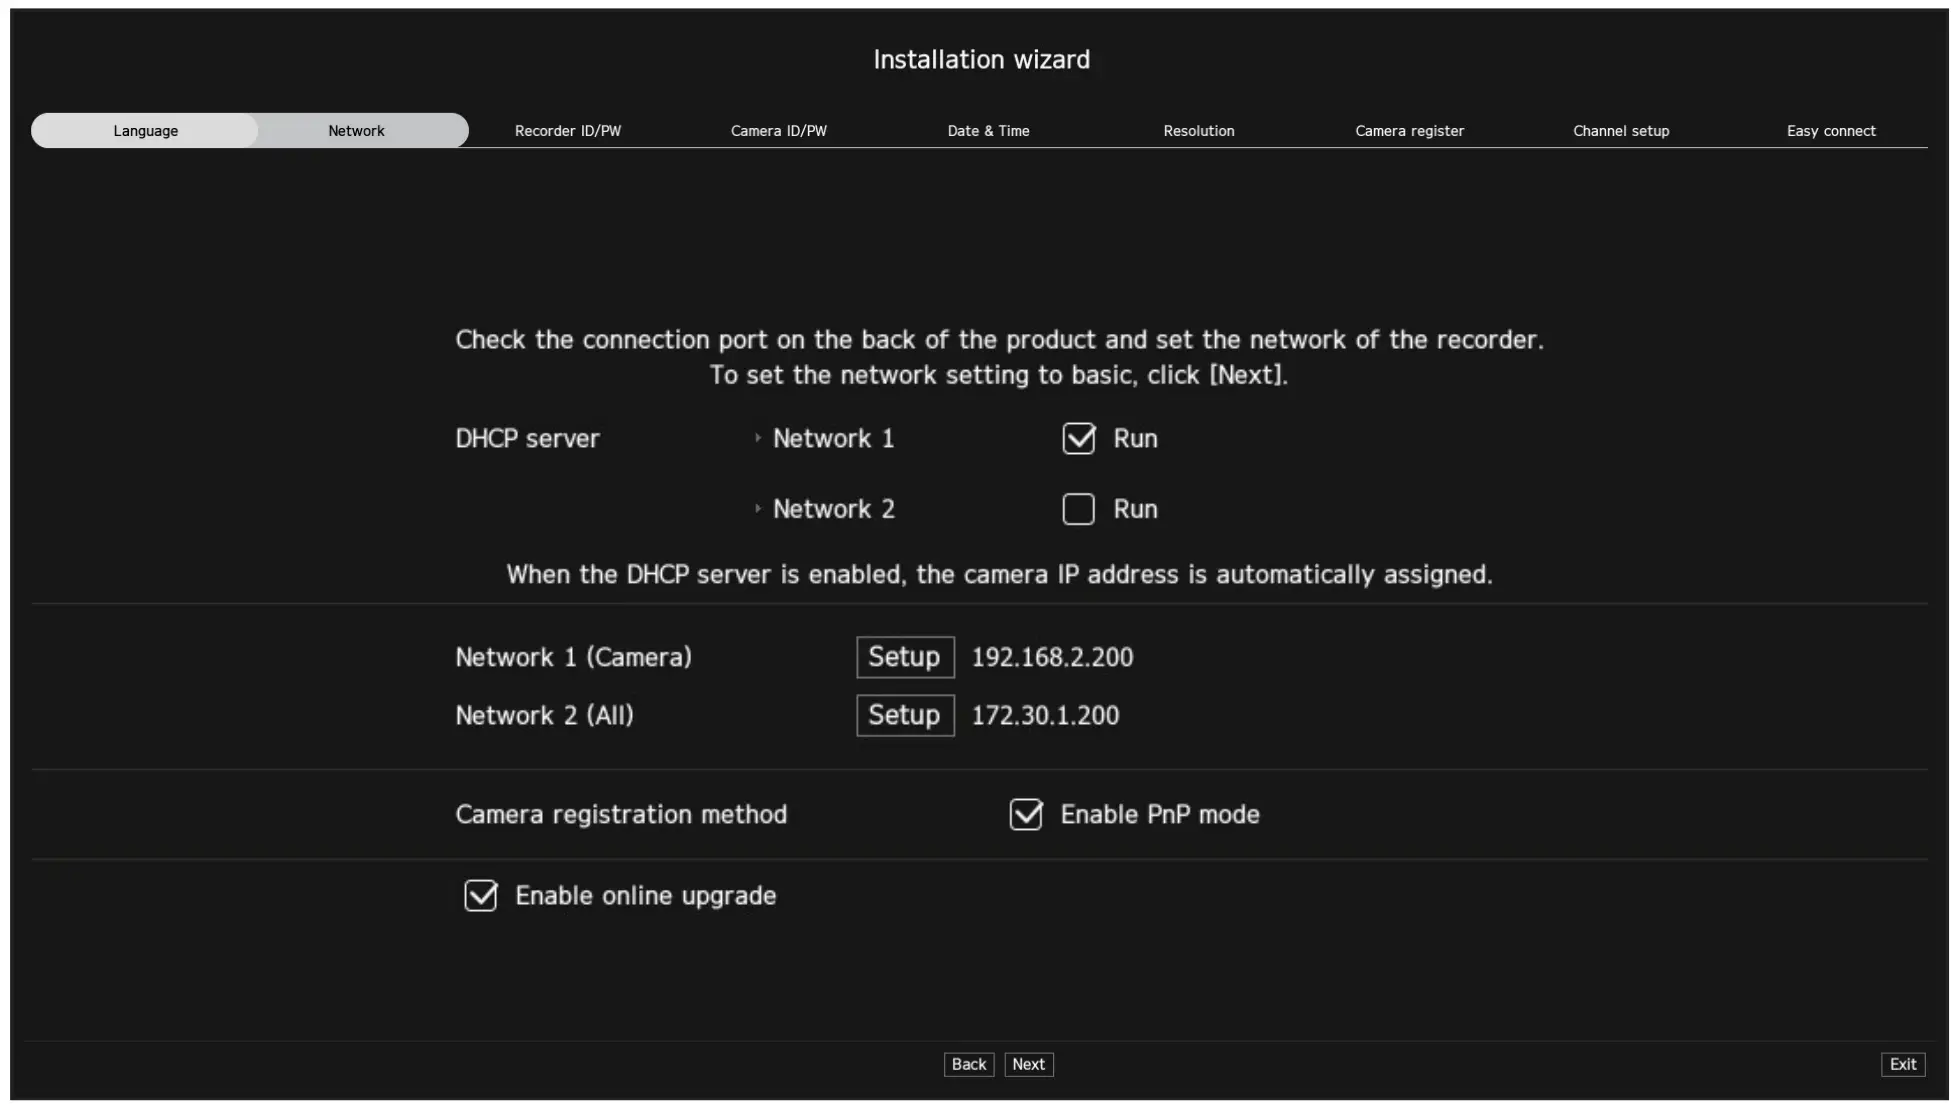
Task: Open Setup for Network 1 (Camera)
Action: (904, 657)
